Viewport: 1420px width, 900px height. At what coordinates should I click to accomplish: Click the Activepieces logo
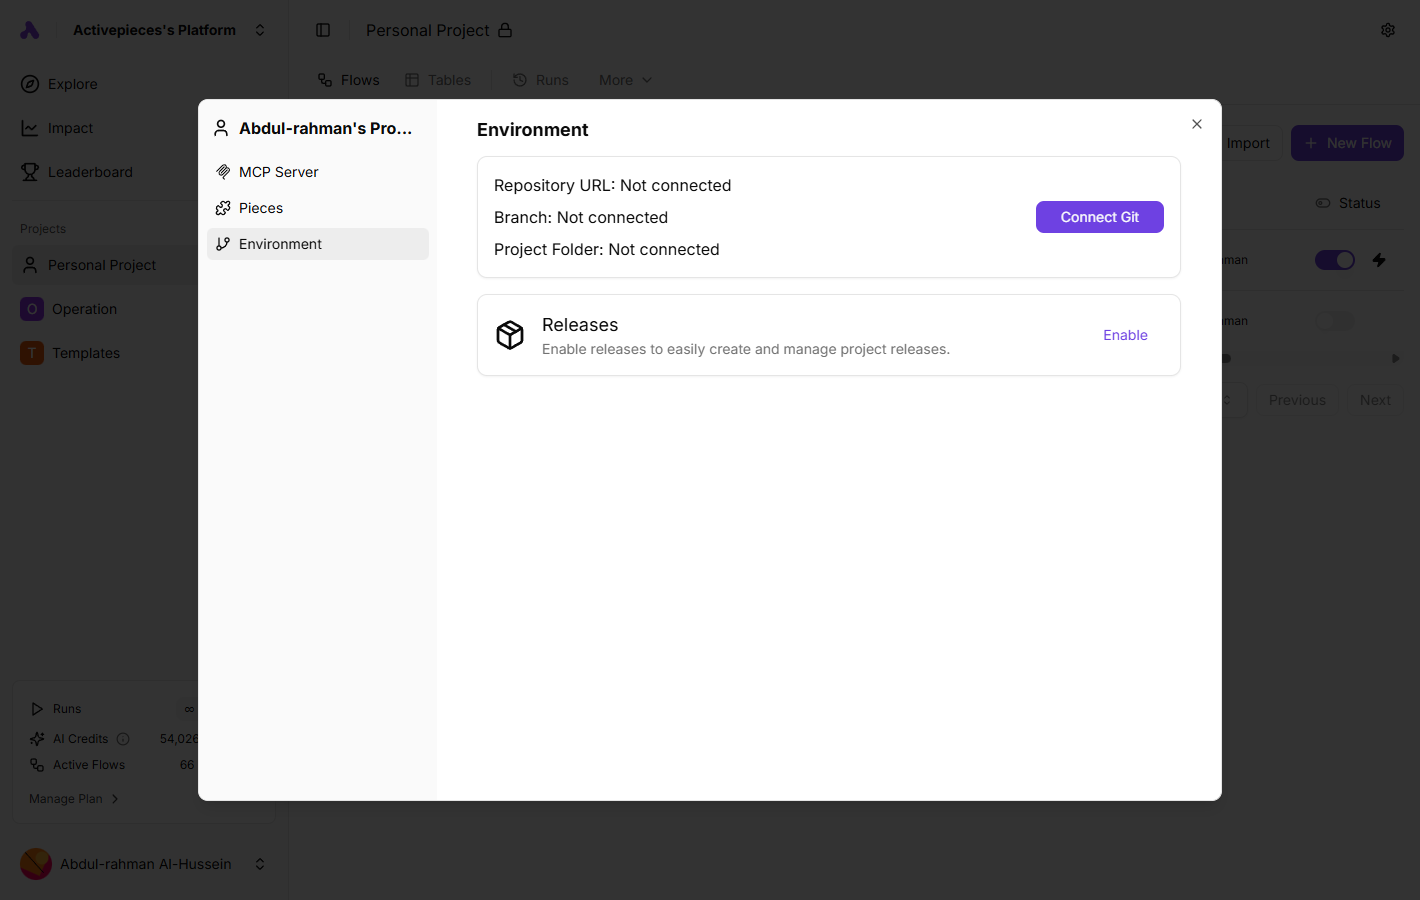[29, 29]
